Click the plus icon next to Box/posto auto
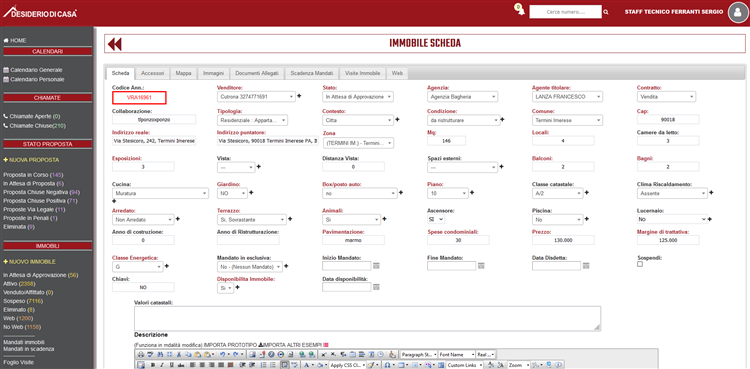Image resolution: width=750 pixels, height=369 pixels. [x=401, y=193]
